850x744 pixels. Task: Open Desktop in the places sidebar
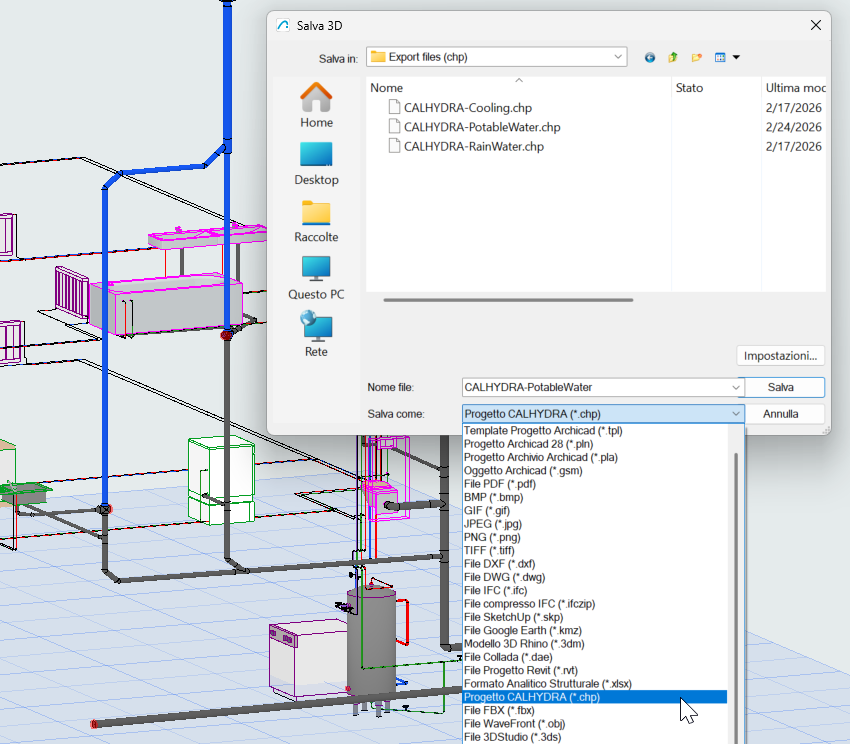click(x=316, y=164)
